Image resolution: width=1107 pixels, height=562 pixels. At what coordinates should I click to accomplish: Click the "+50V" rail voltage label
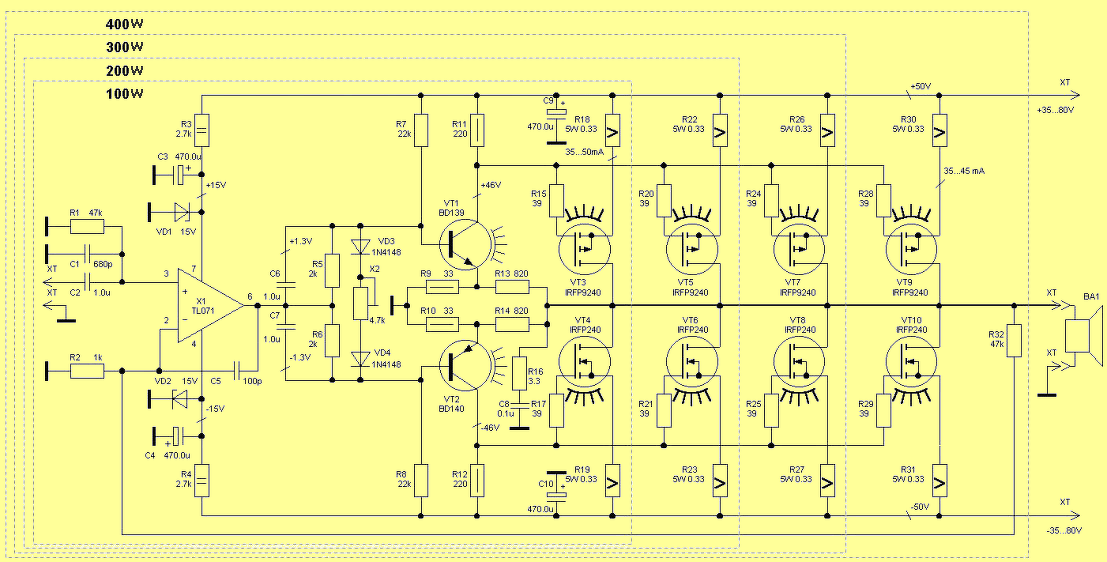[921, 86]
